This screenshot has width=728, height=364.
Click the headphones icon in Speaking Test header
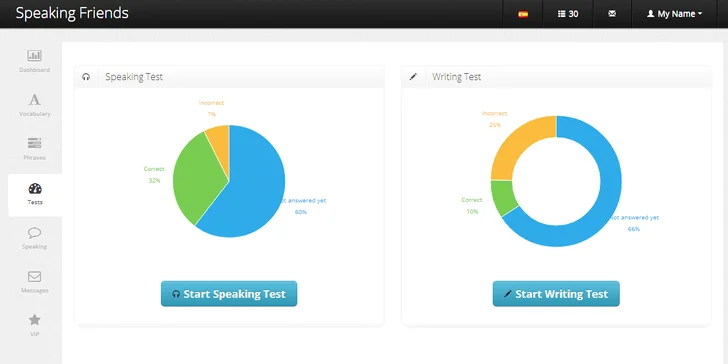[86, 77]
